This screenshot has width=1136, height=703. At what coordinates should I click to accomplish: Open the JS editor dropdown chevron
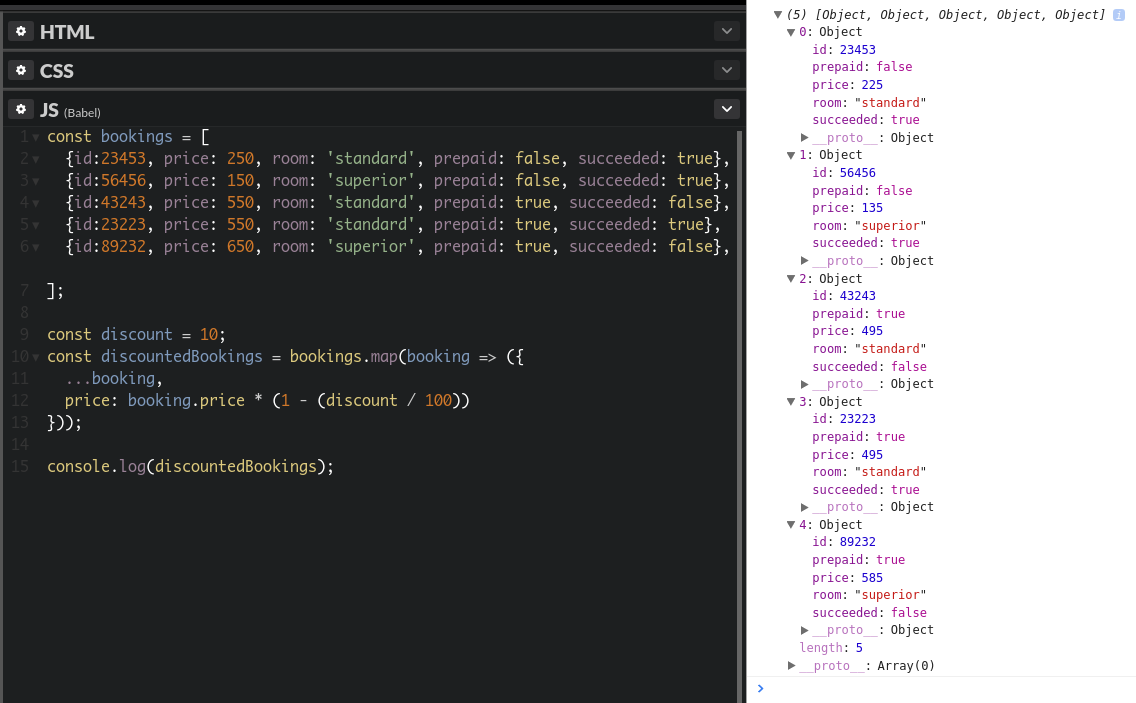727,109
